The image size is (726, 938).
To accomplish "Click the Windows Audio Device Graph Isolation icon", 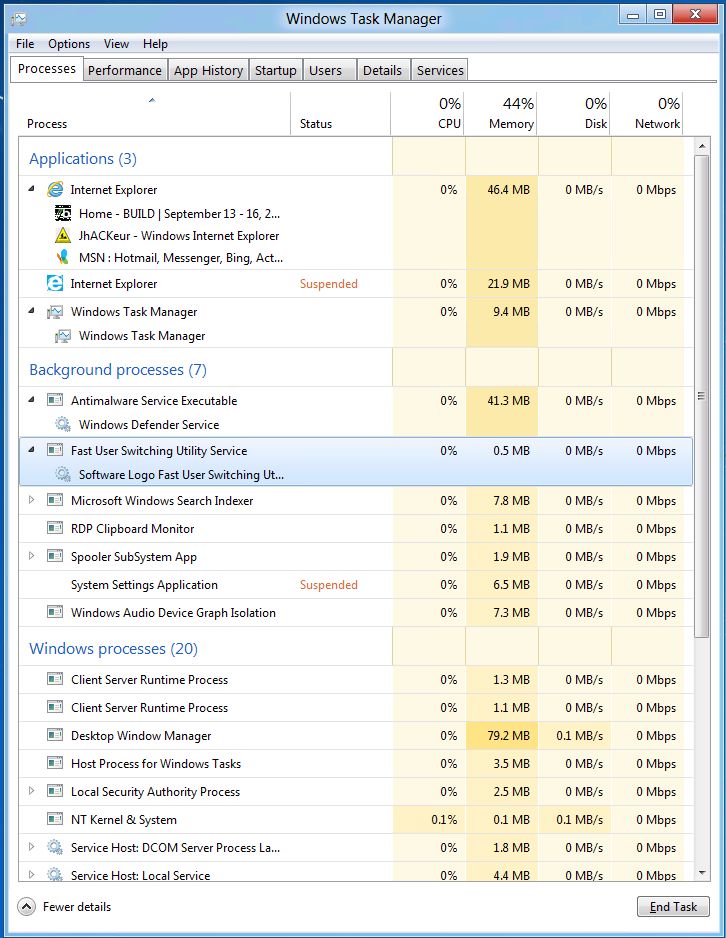I will coord(55,612).
